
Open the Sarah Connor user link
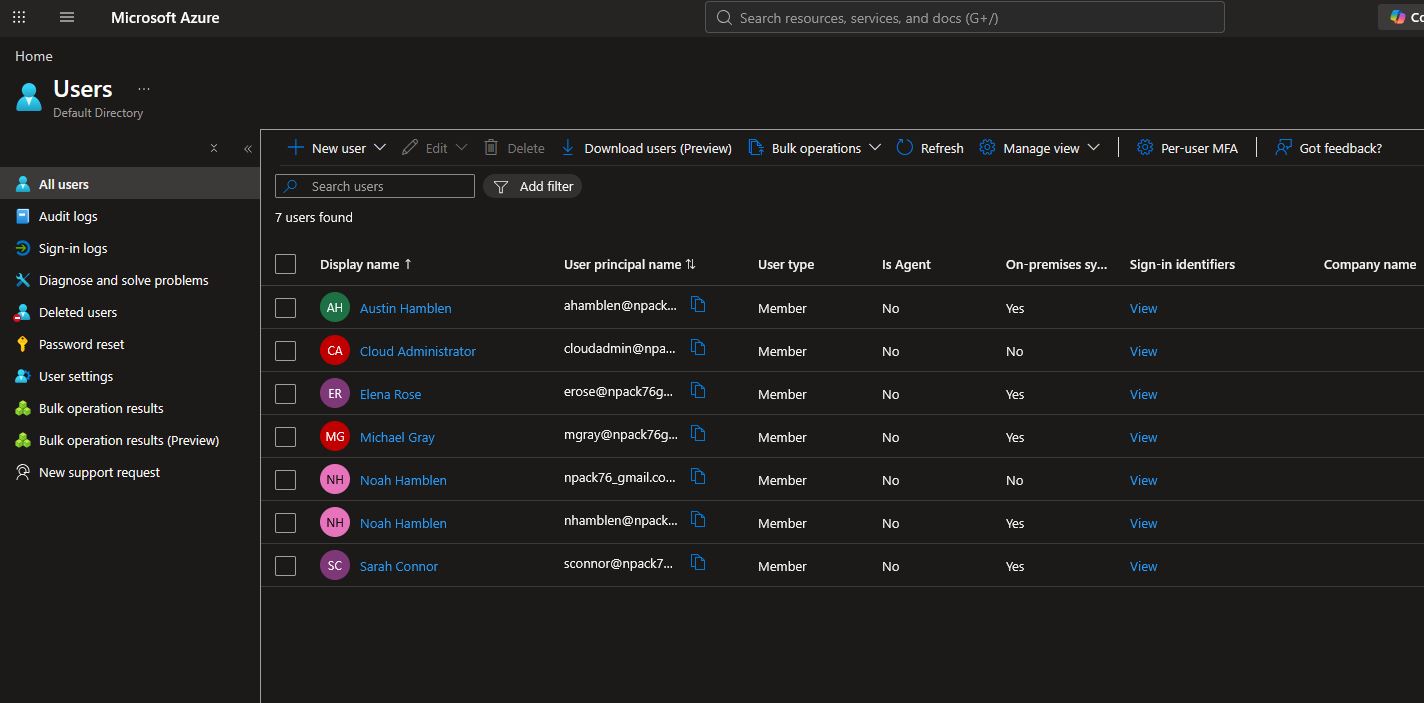399,566
